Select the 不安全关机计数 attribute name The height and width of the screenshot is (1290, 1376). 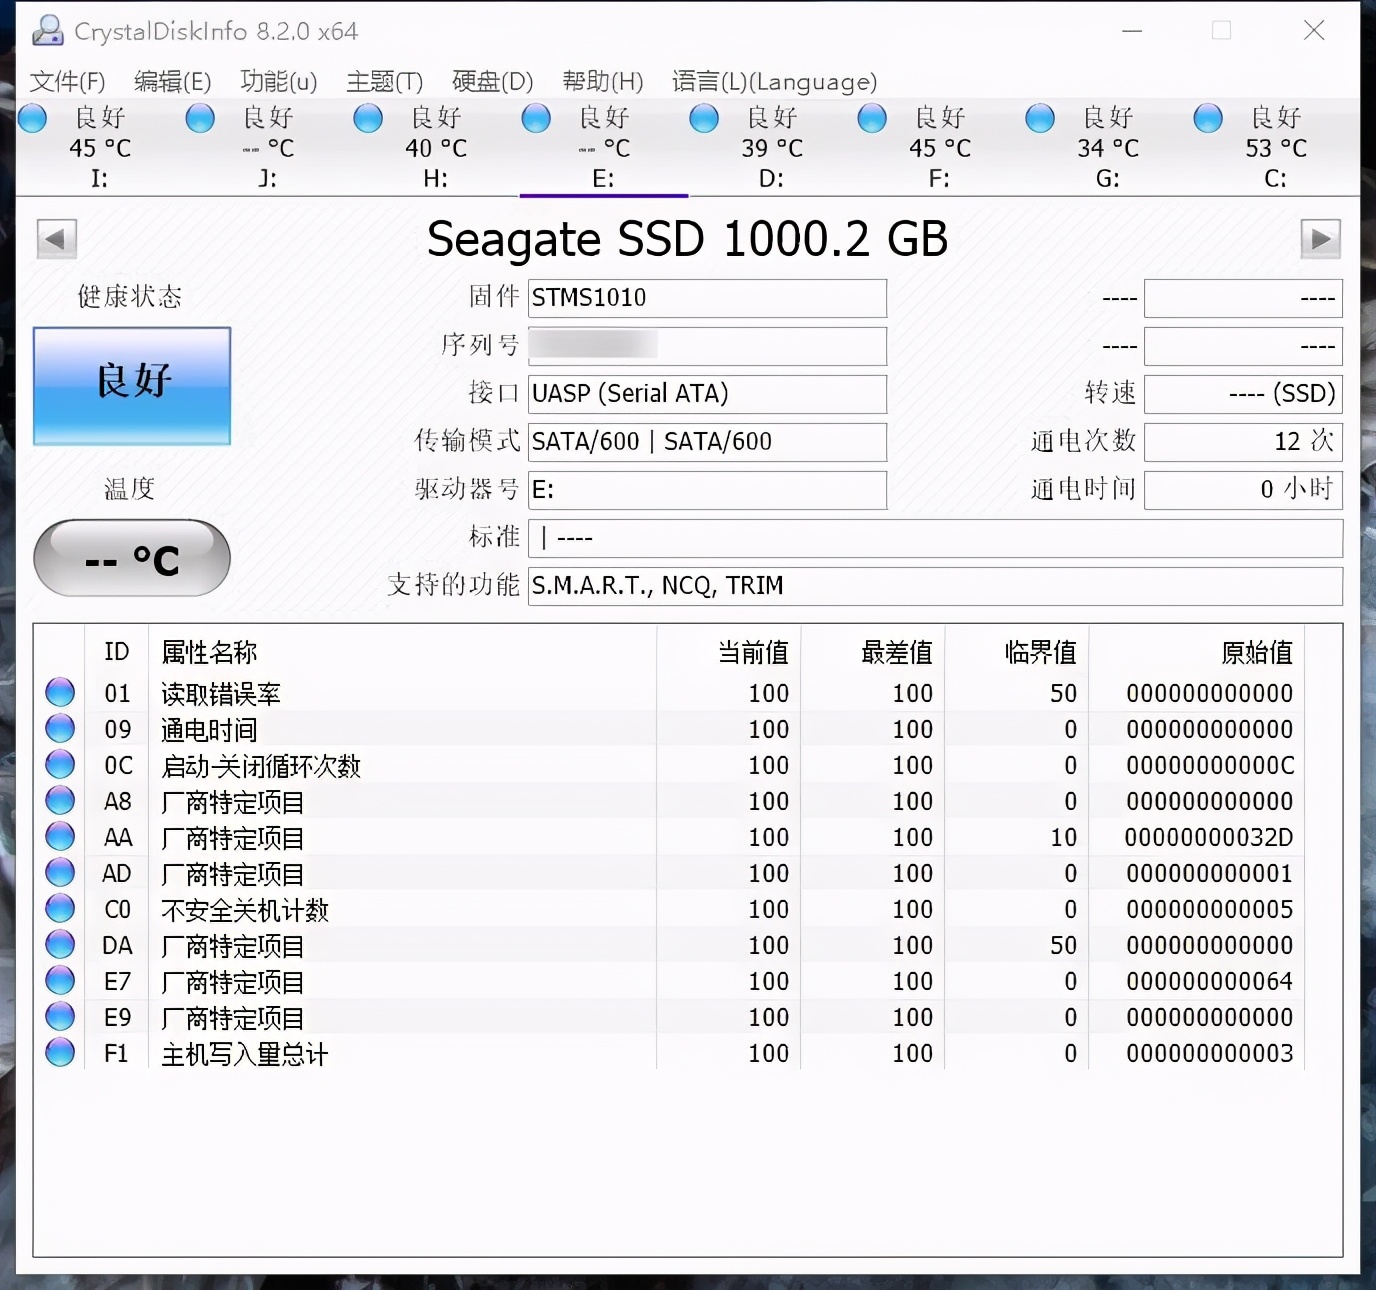tap(245, 909)
